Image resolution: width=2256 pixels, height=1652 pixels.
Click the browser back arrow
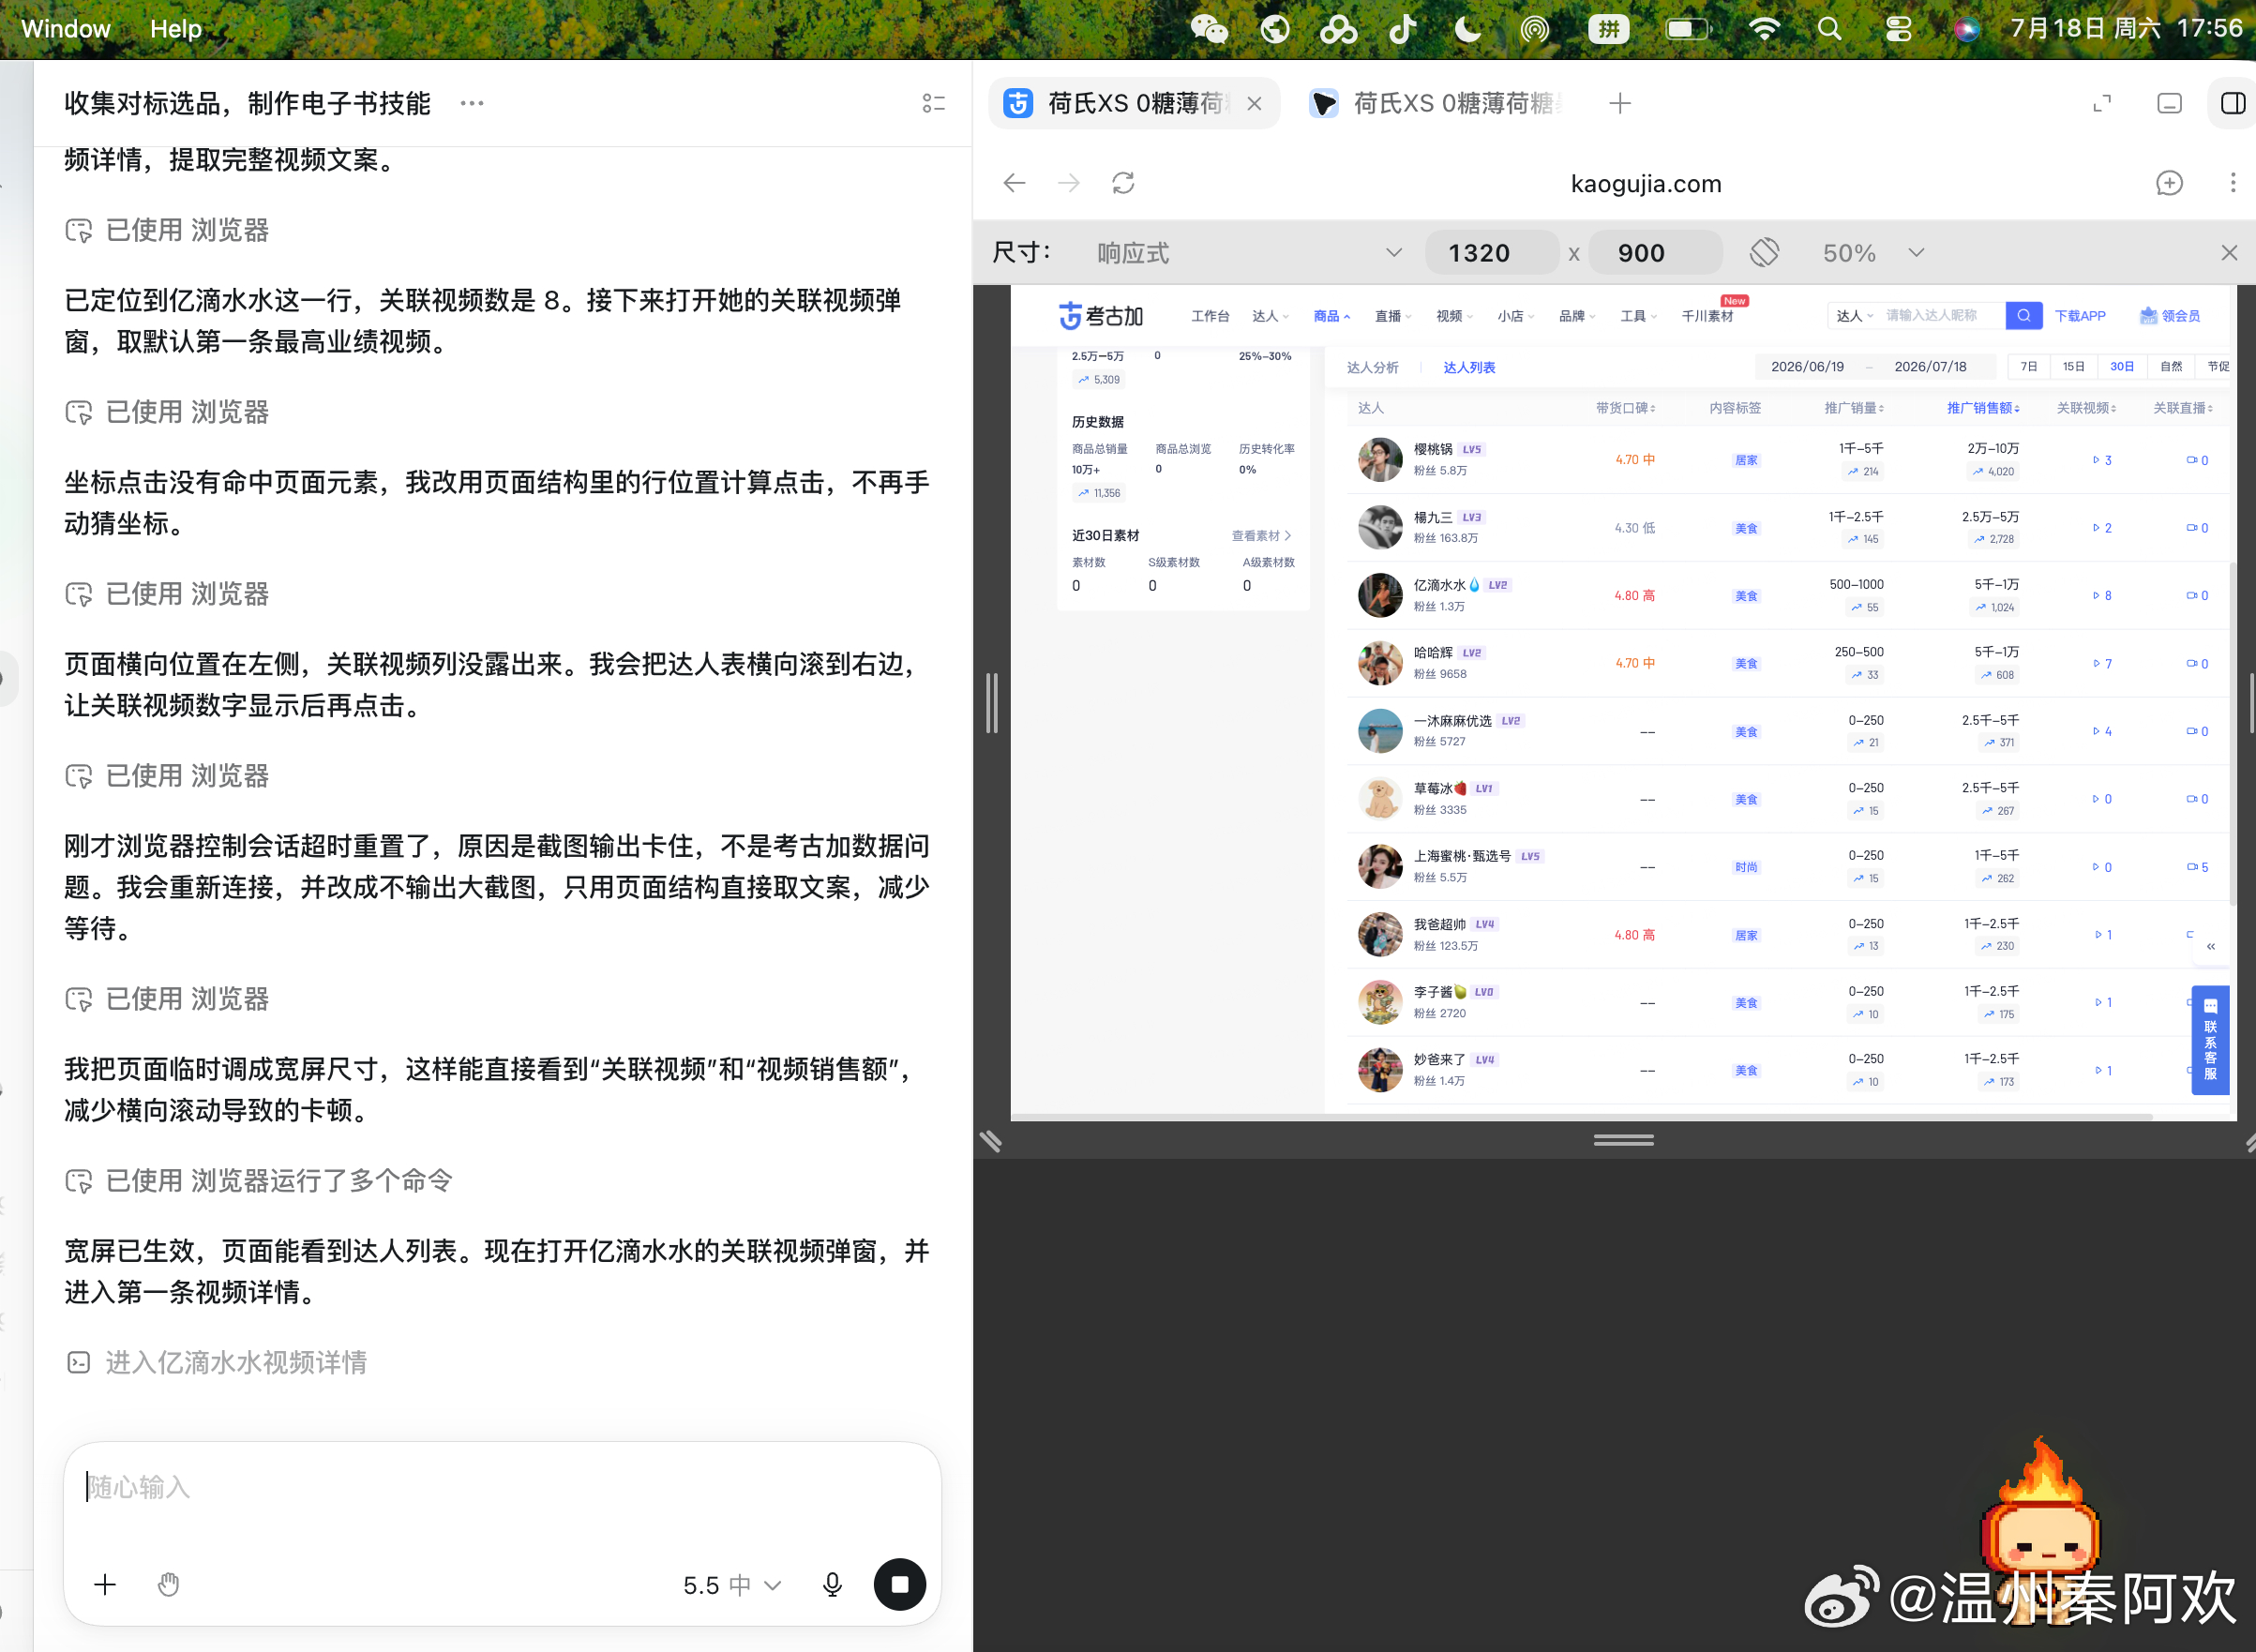pos(1015,183)
